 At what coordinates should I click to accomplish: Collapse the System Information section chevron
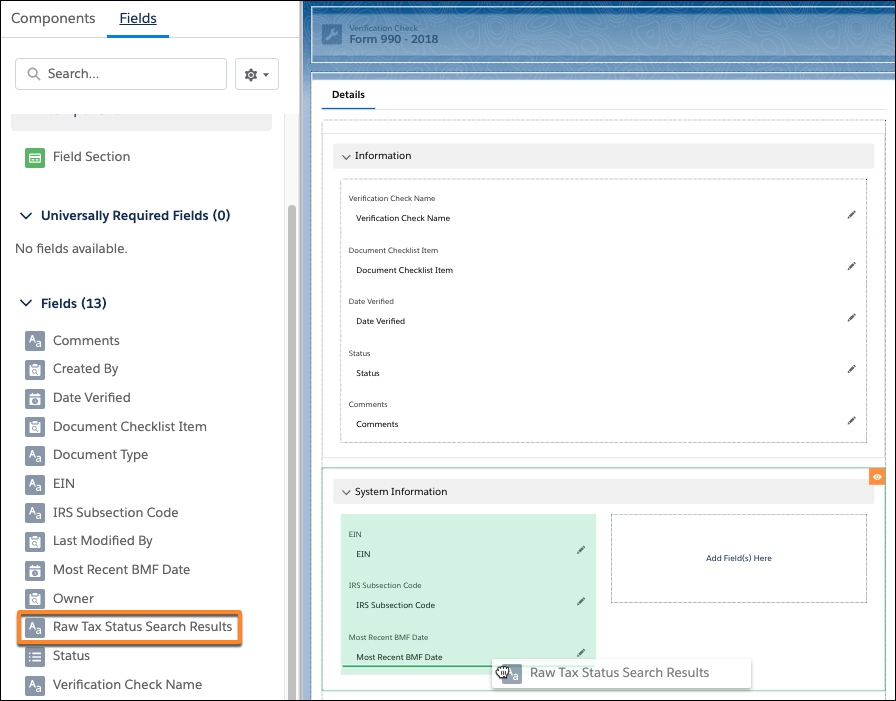[346, 492]
